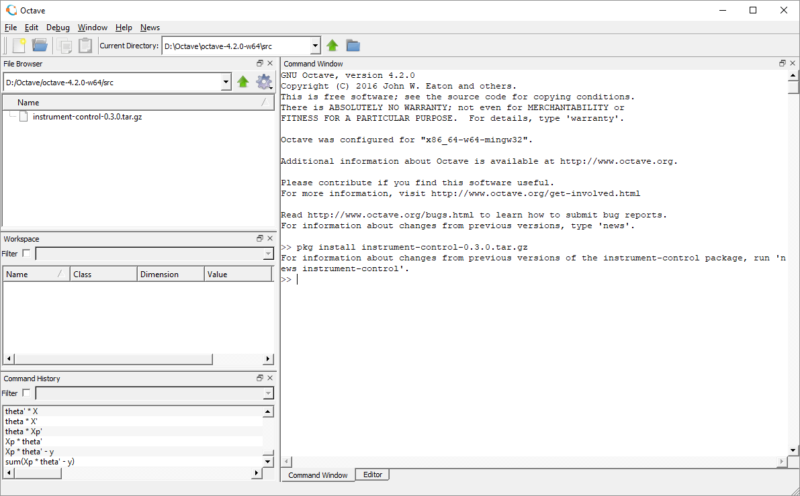Click in the Current Directory path field
800x496 pixels.
(x=237, y=46)
